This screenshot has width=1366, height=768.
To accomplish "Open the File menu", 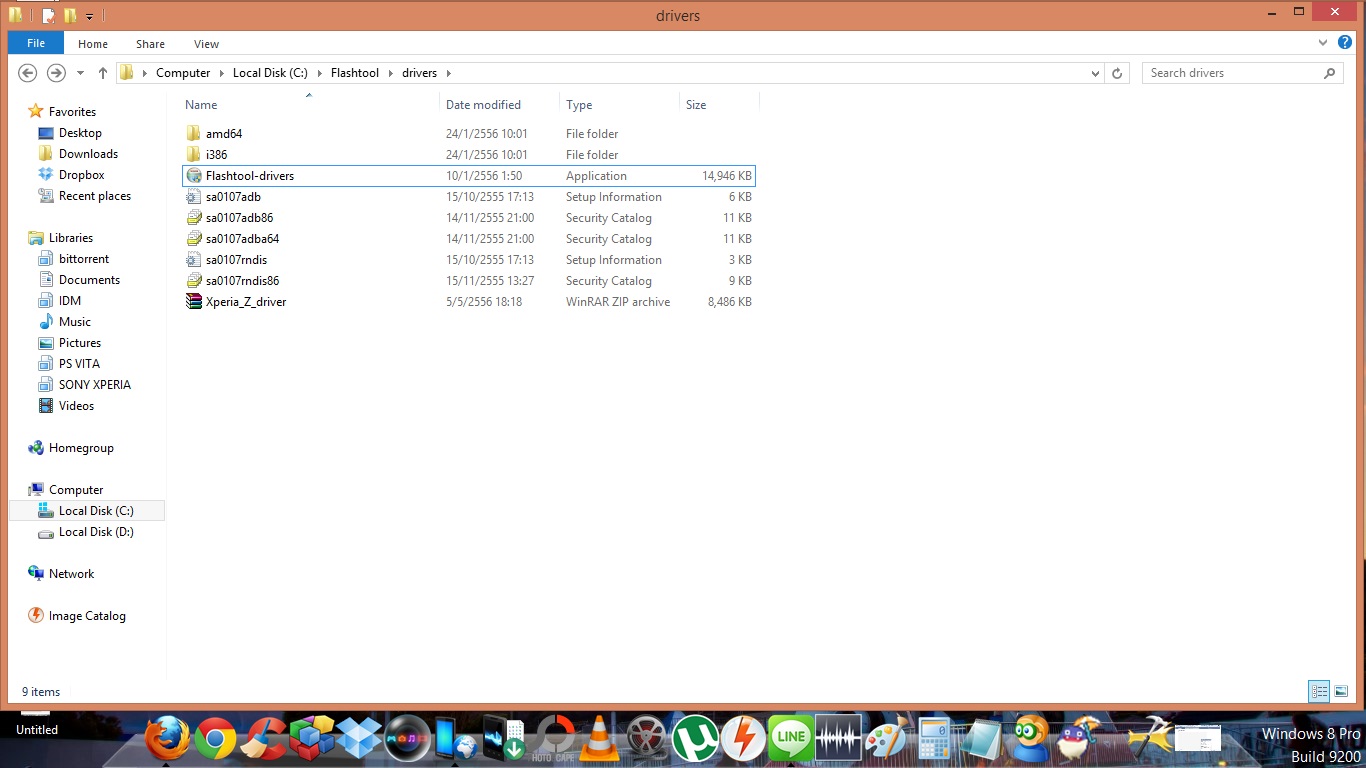I will coord(36,43).
